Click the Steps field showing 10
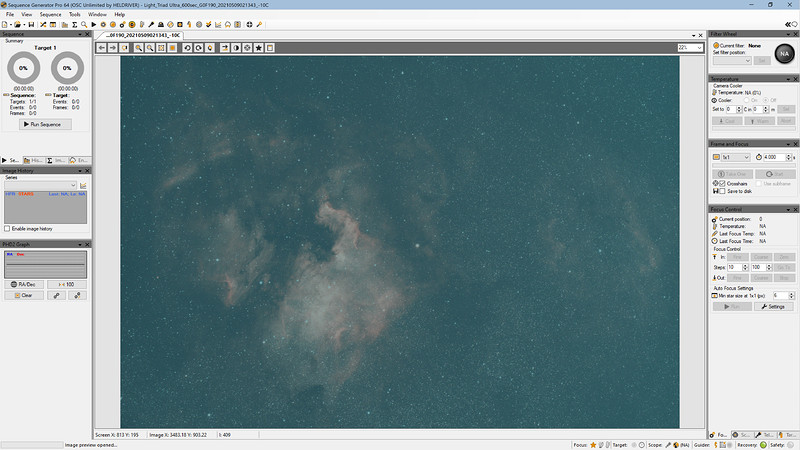The height and width of the screenshot is (450, 800). point(734,267)
